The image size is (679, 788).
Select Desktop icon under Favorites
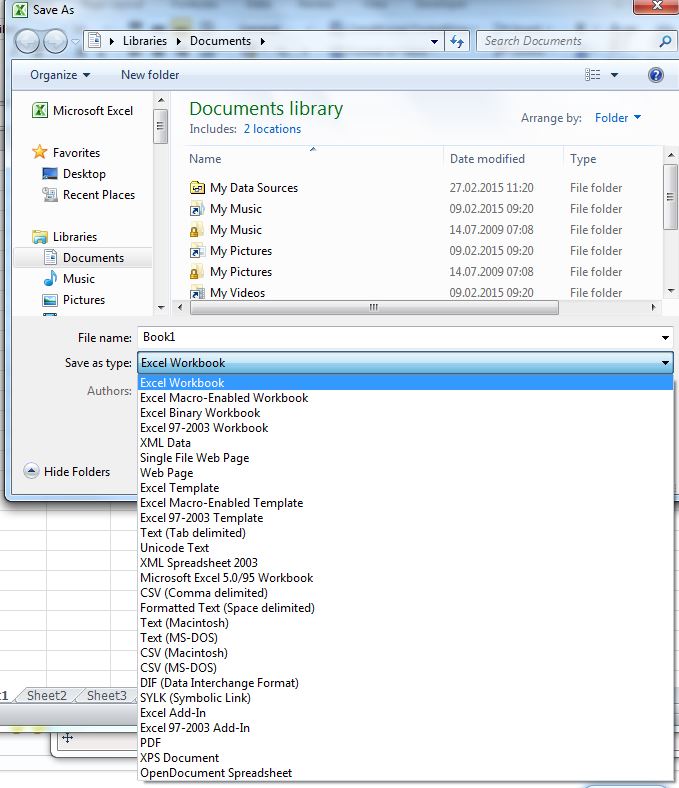tap(50, 174)
